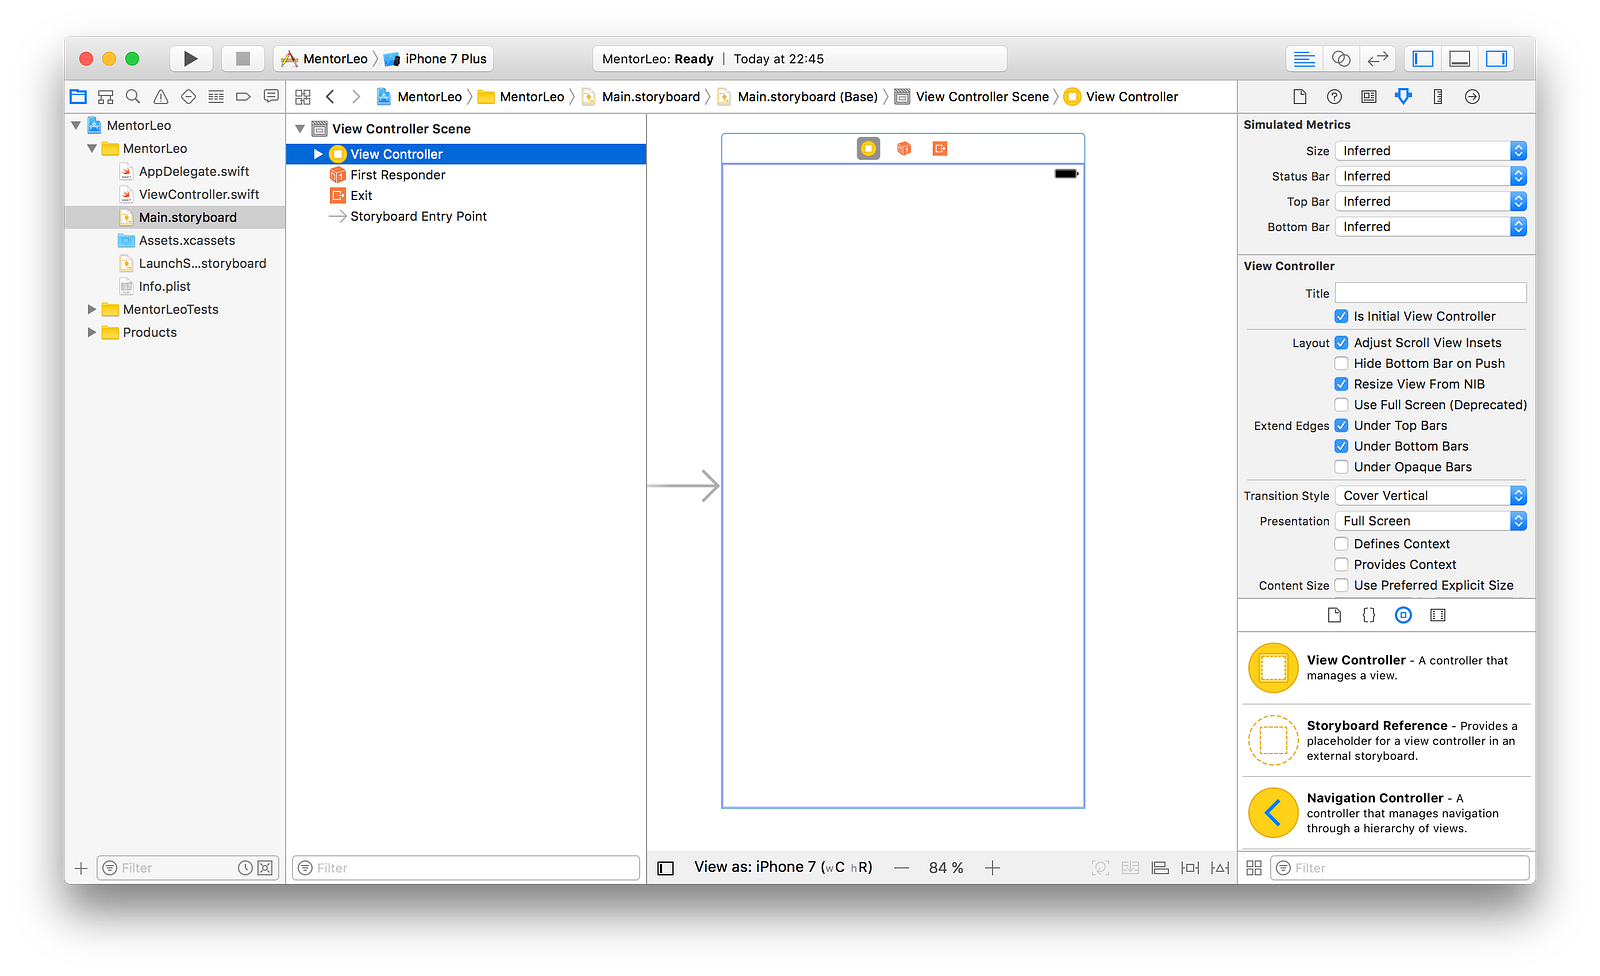
Task: Filter navigator by recent files
Action: click(245, 868)
